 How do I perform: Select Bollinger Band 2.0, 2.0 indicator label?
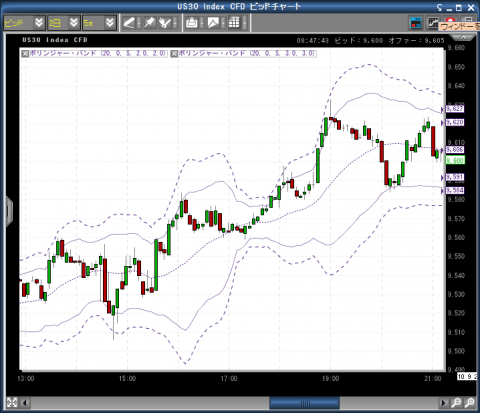[98, 53]
